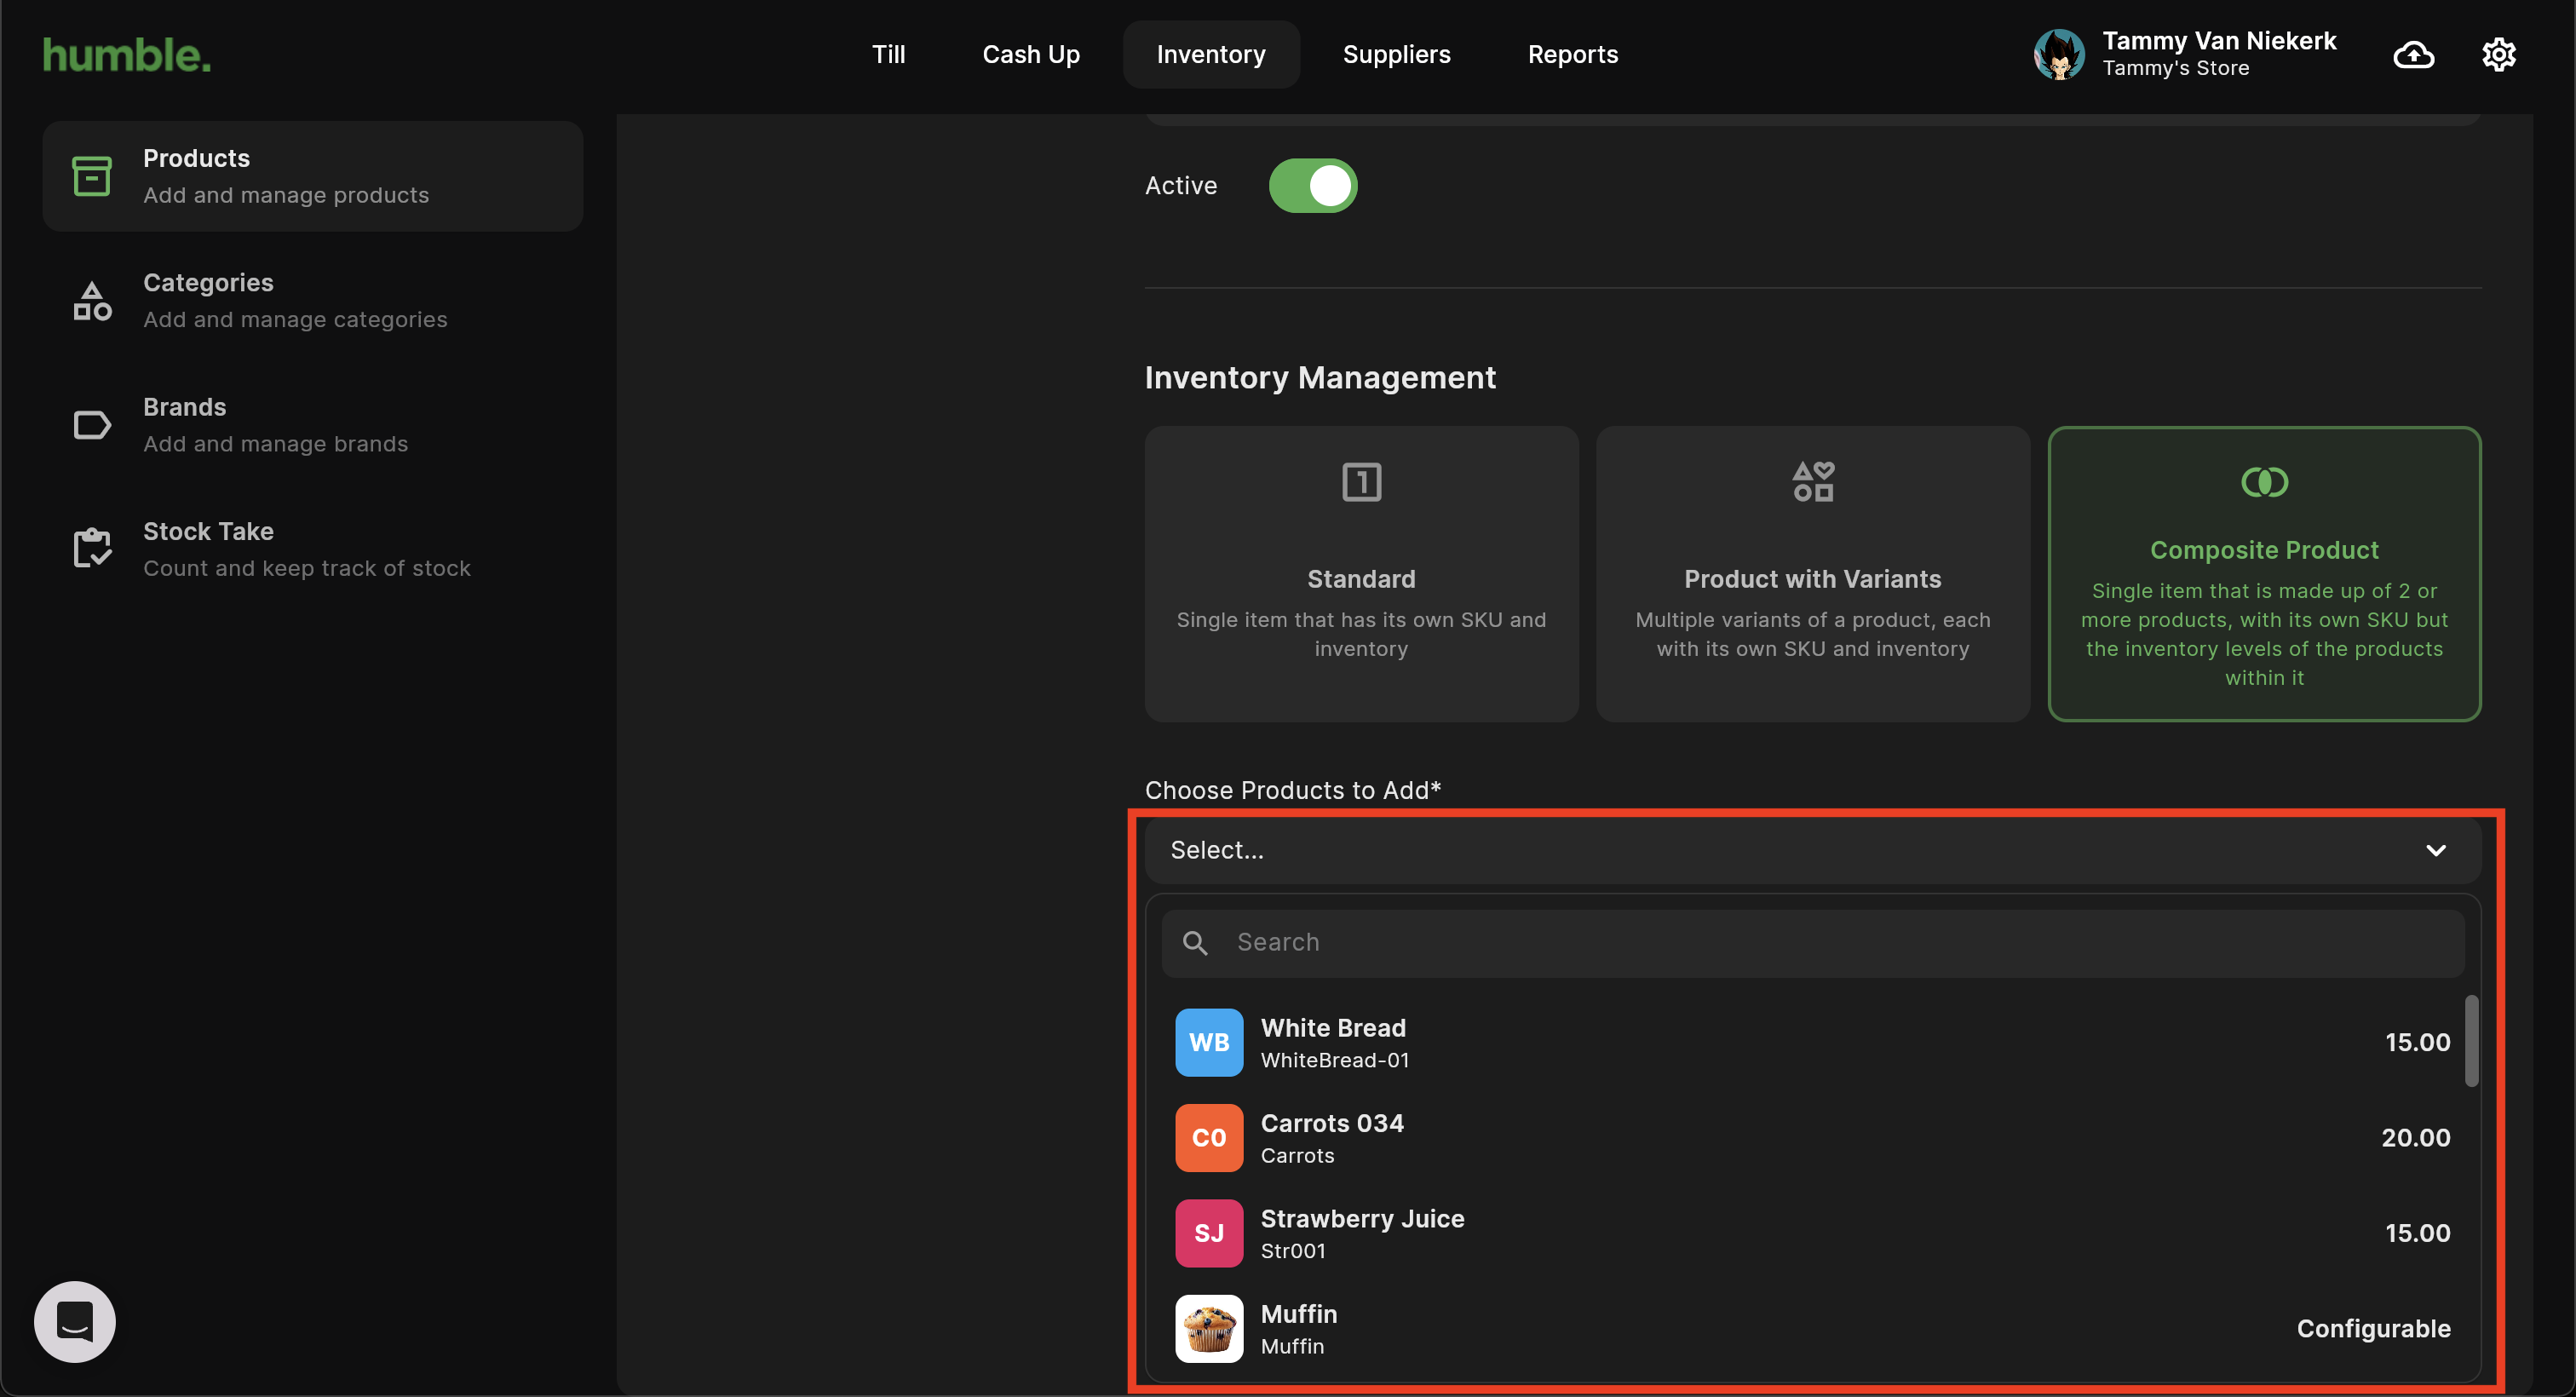Click Tammy's Store label
Screen dimensions: 2576x1397
coord(2175,68)
